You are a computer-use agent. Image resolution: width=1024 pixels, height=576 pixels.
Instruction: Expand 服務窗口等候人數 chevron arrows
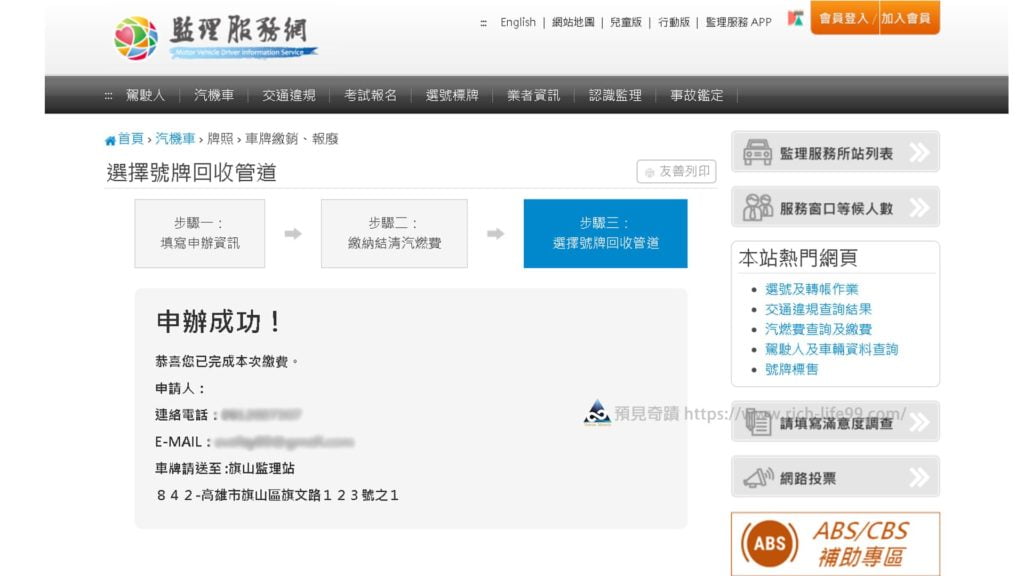pyautogui.click(x=920, y=208)
